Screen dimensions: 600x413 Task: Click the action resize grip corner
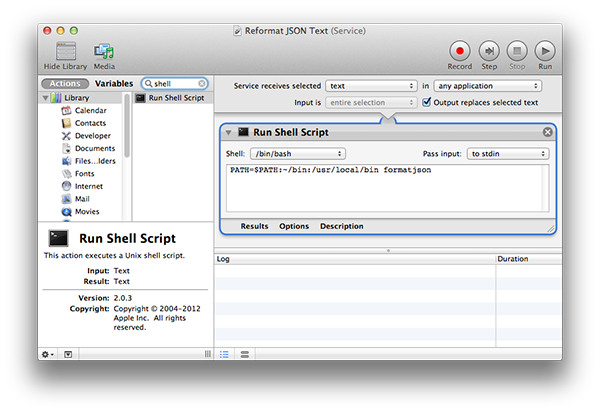point(551,229)
